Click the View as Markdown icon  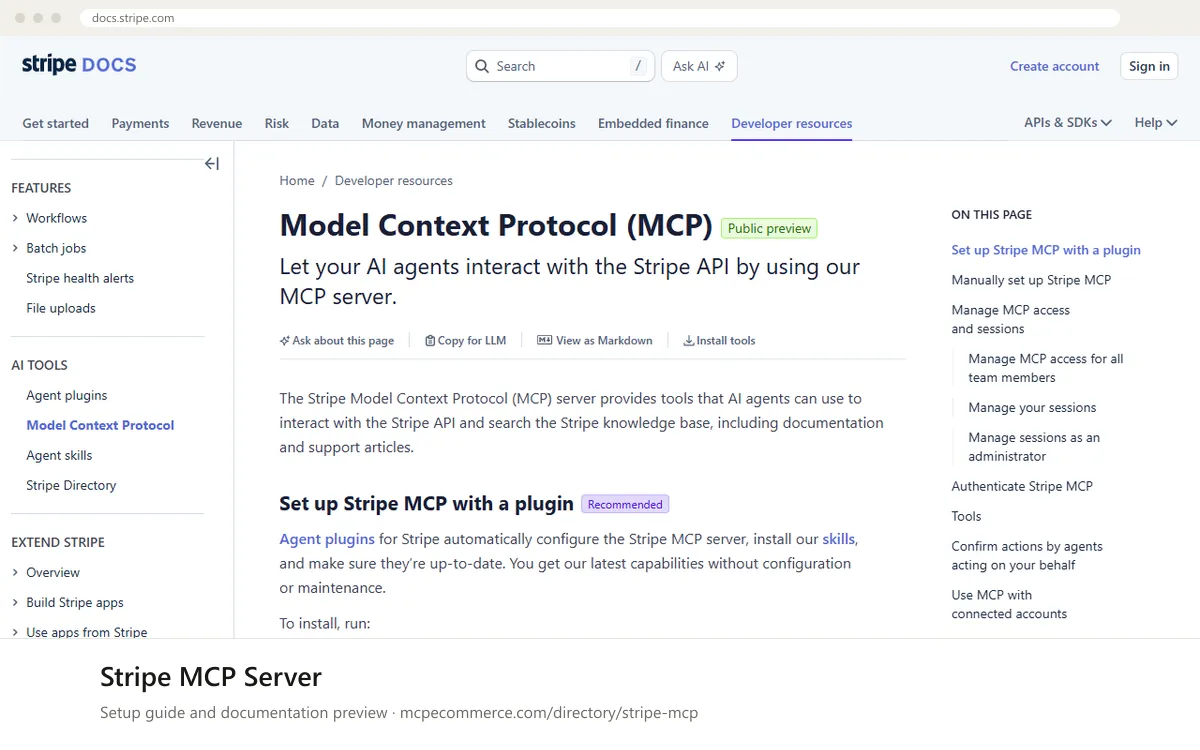(545, 341)
